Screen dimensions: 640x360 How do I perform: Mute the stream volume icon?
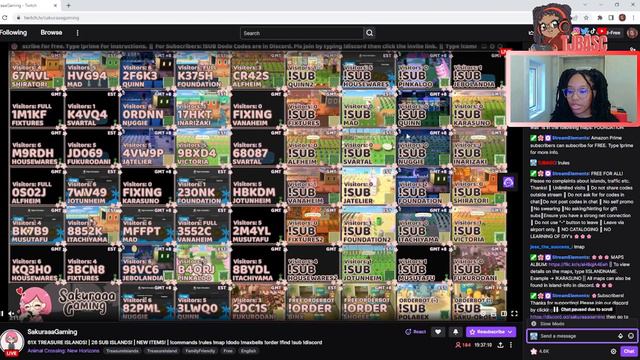tap(11, 313)
